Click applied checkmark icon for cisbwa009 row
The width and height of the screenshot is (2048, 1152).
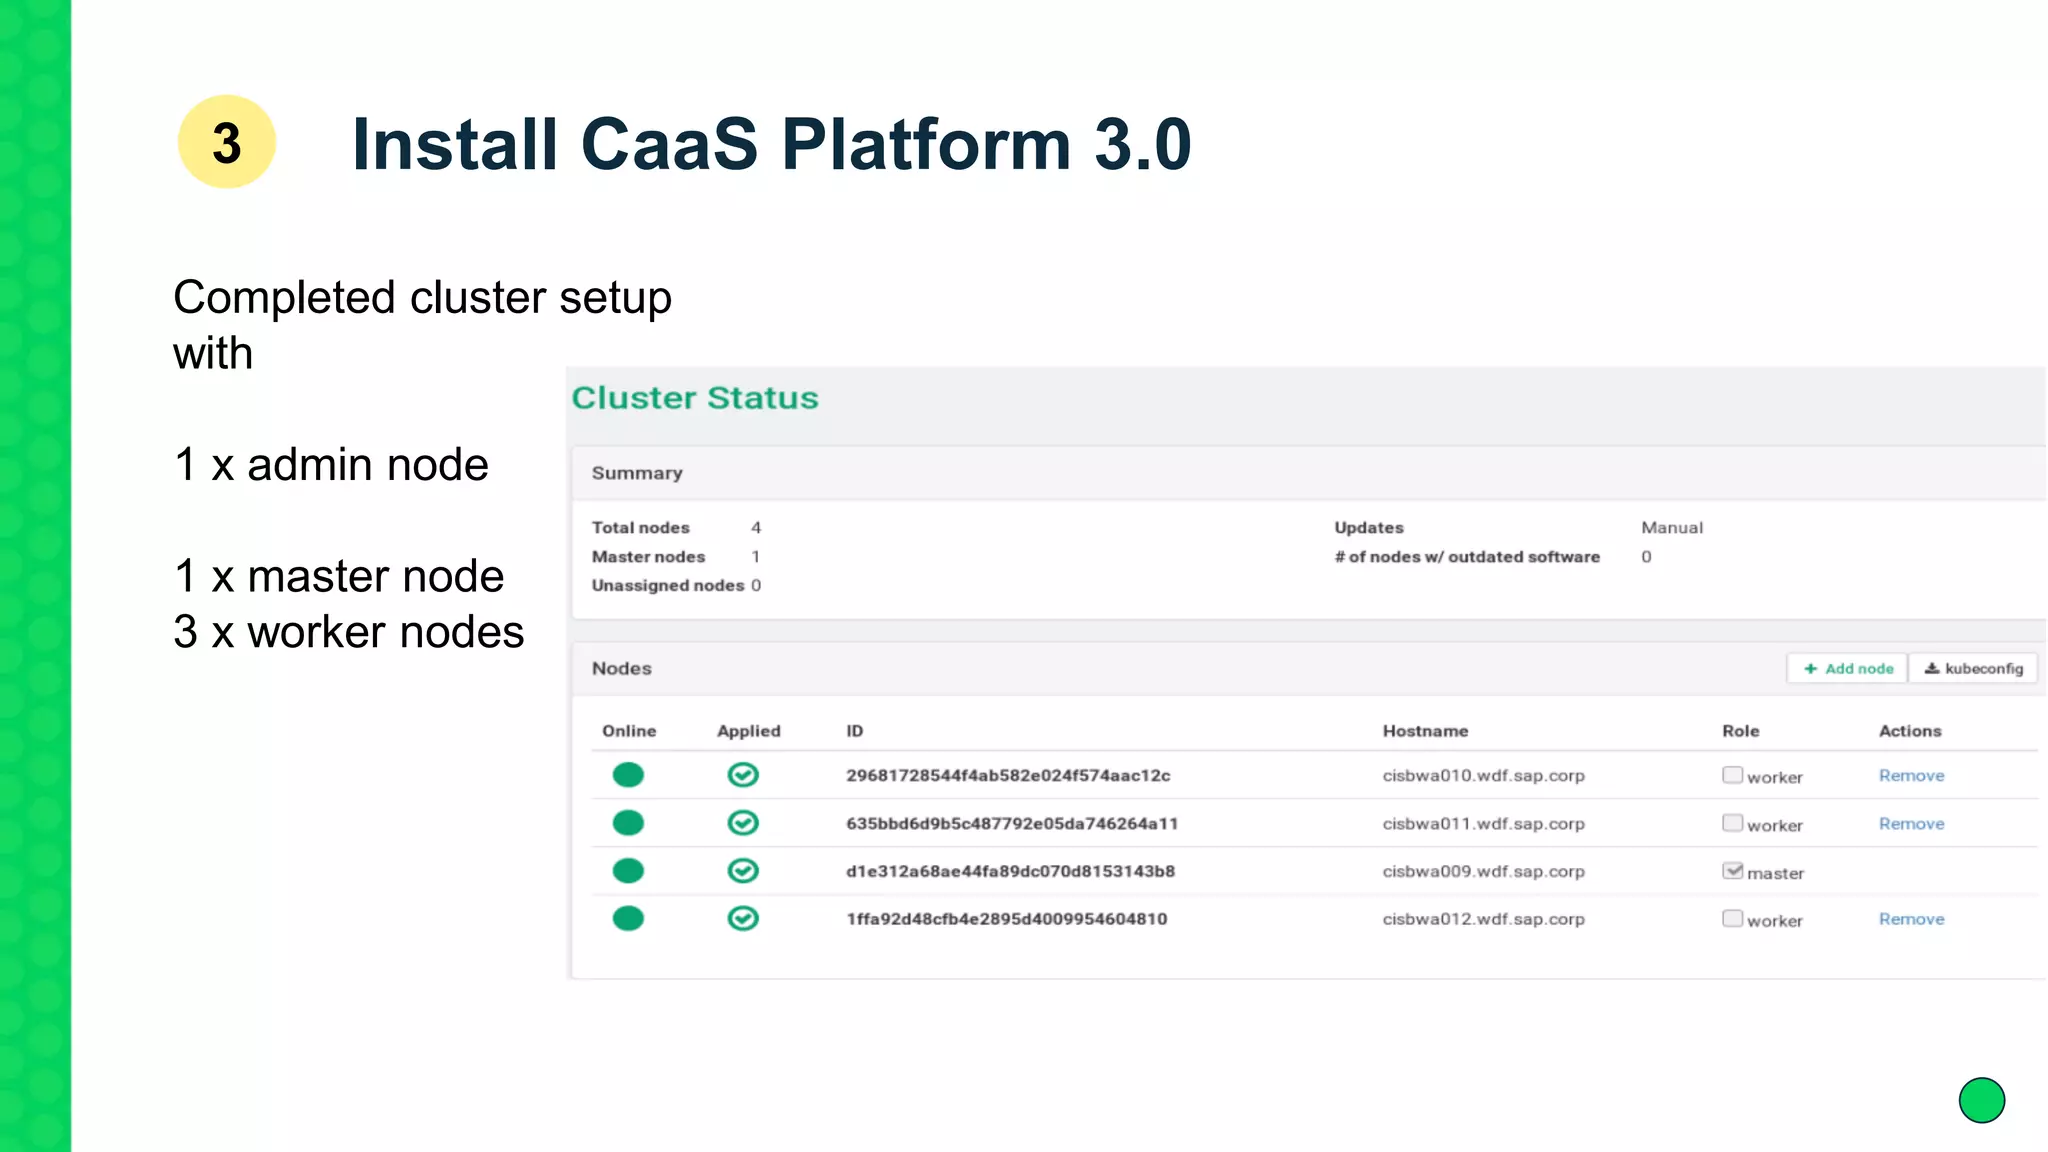tap(743, 871)
